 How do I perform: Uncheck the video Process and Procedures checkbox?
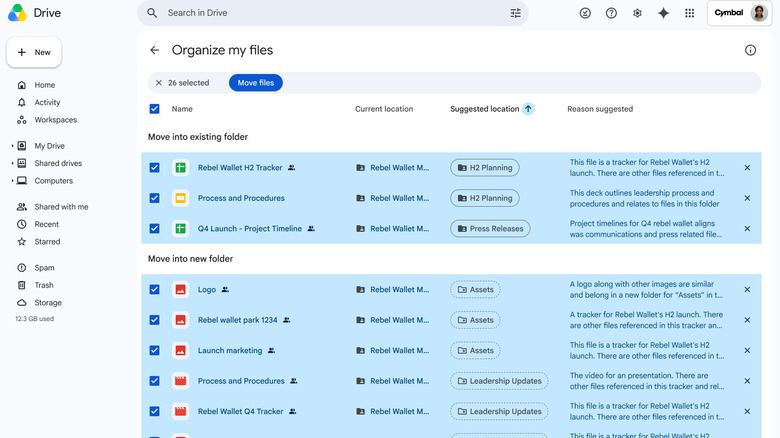click(x=155, y=381)
